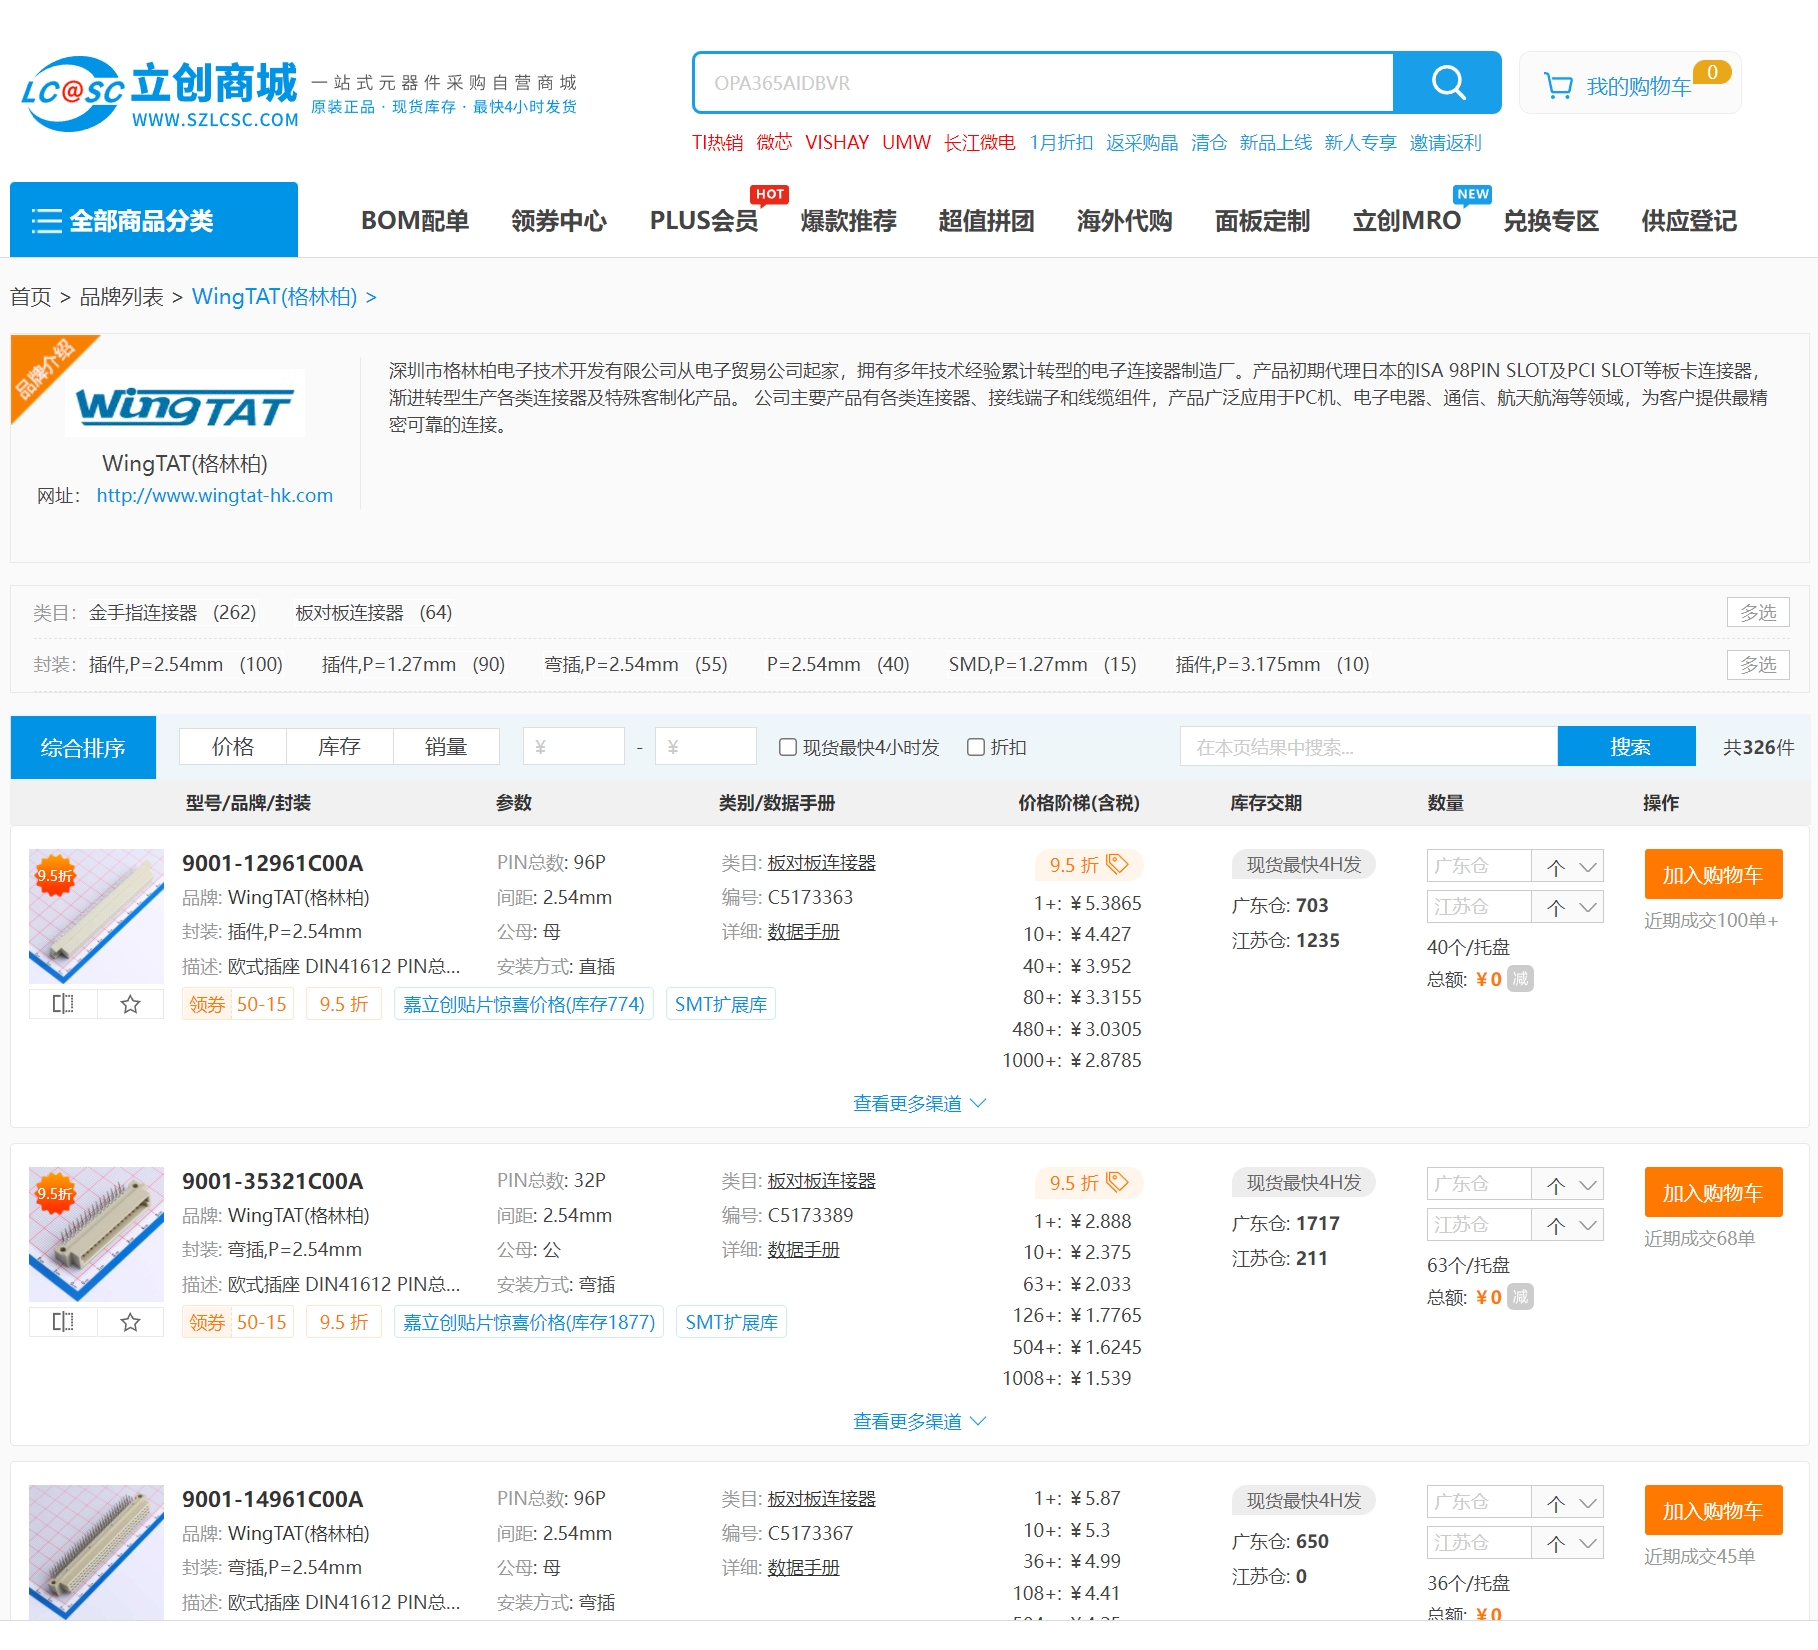Go to 领券中心
The width and height of the screenshot is (1818, 1650).
click(558, 220)
